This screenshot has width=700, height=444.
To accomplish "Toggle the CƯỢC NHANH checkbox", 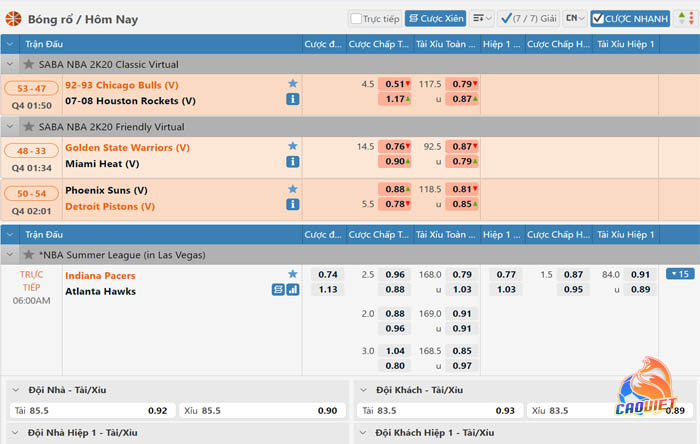I will click(598, 19).
